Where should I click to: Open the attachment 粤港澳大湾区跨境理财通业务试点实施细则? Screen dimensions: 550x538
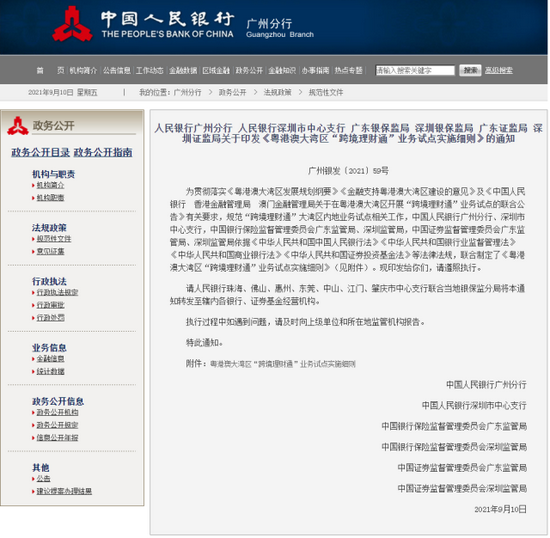coord(283,364)
